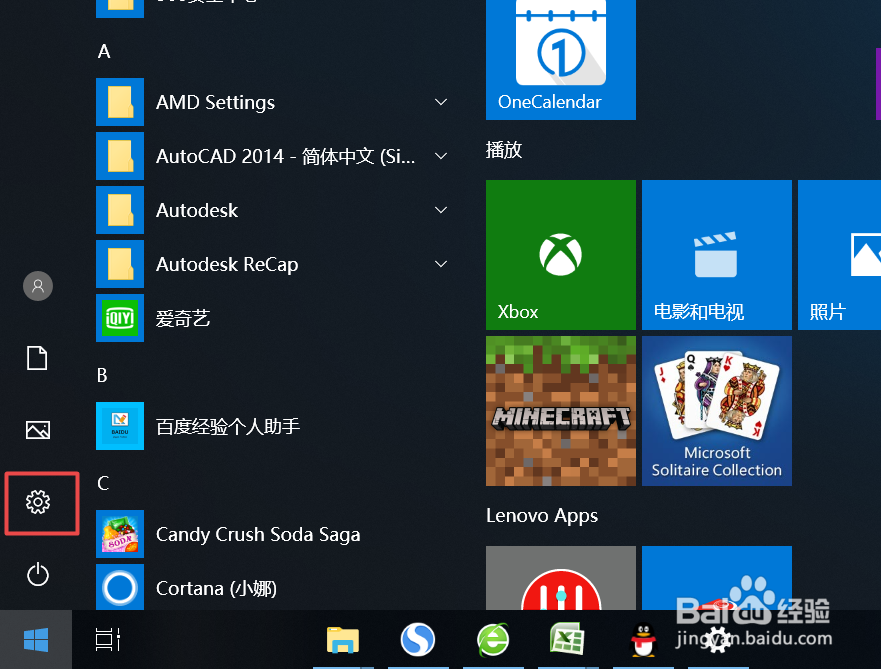Image resolution: width=881 pixels, height=669 pixels.
Task: Open QQ penguin icon on taskbar
Action: click(643, 640)
